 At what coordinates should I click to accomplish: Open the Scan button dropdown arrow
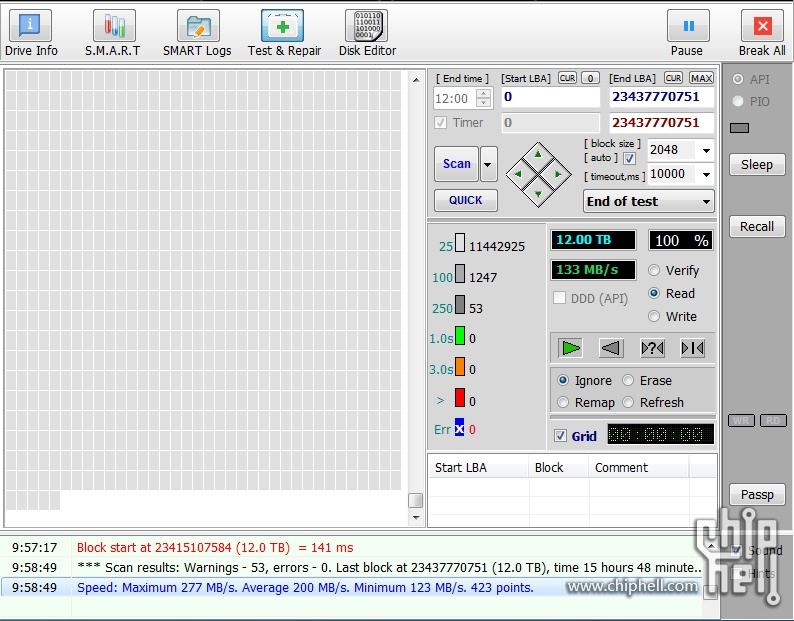pyautogui.click(x=488, y=164)
